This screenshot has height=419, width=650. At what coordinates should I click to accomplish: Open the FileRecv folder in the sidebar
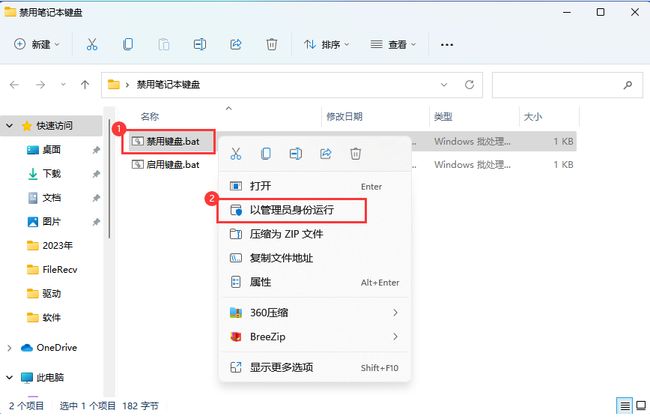[52, 269]
